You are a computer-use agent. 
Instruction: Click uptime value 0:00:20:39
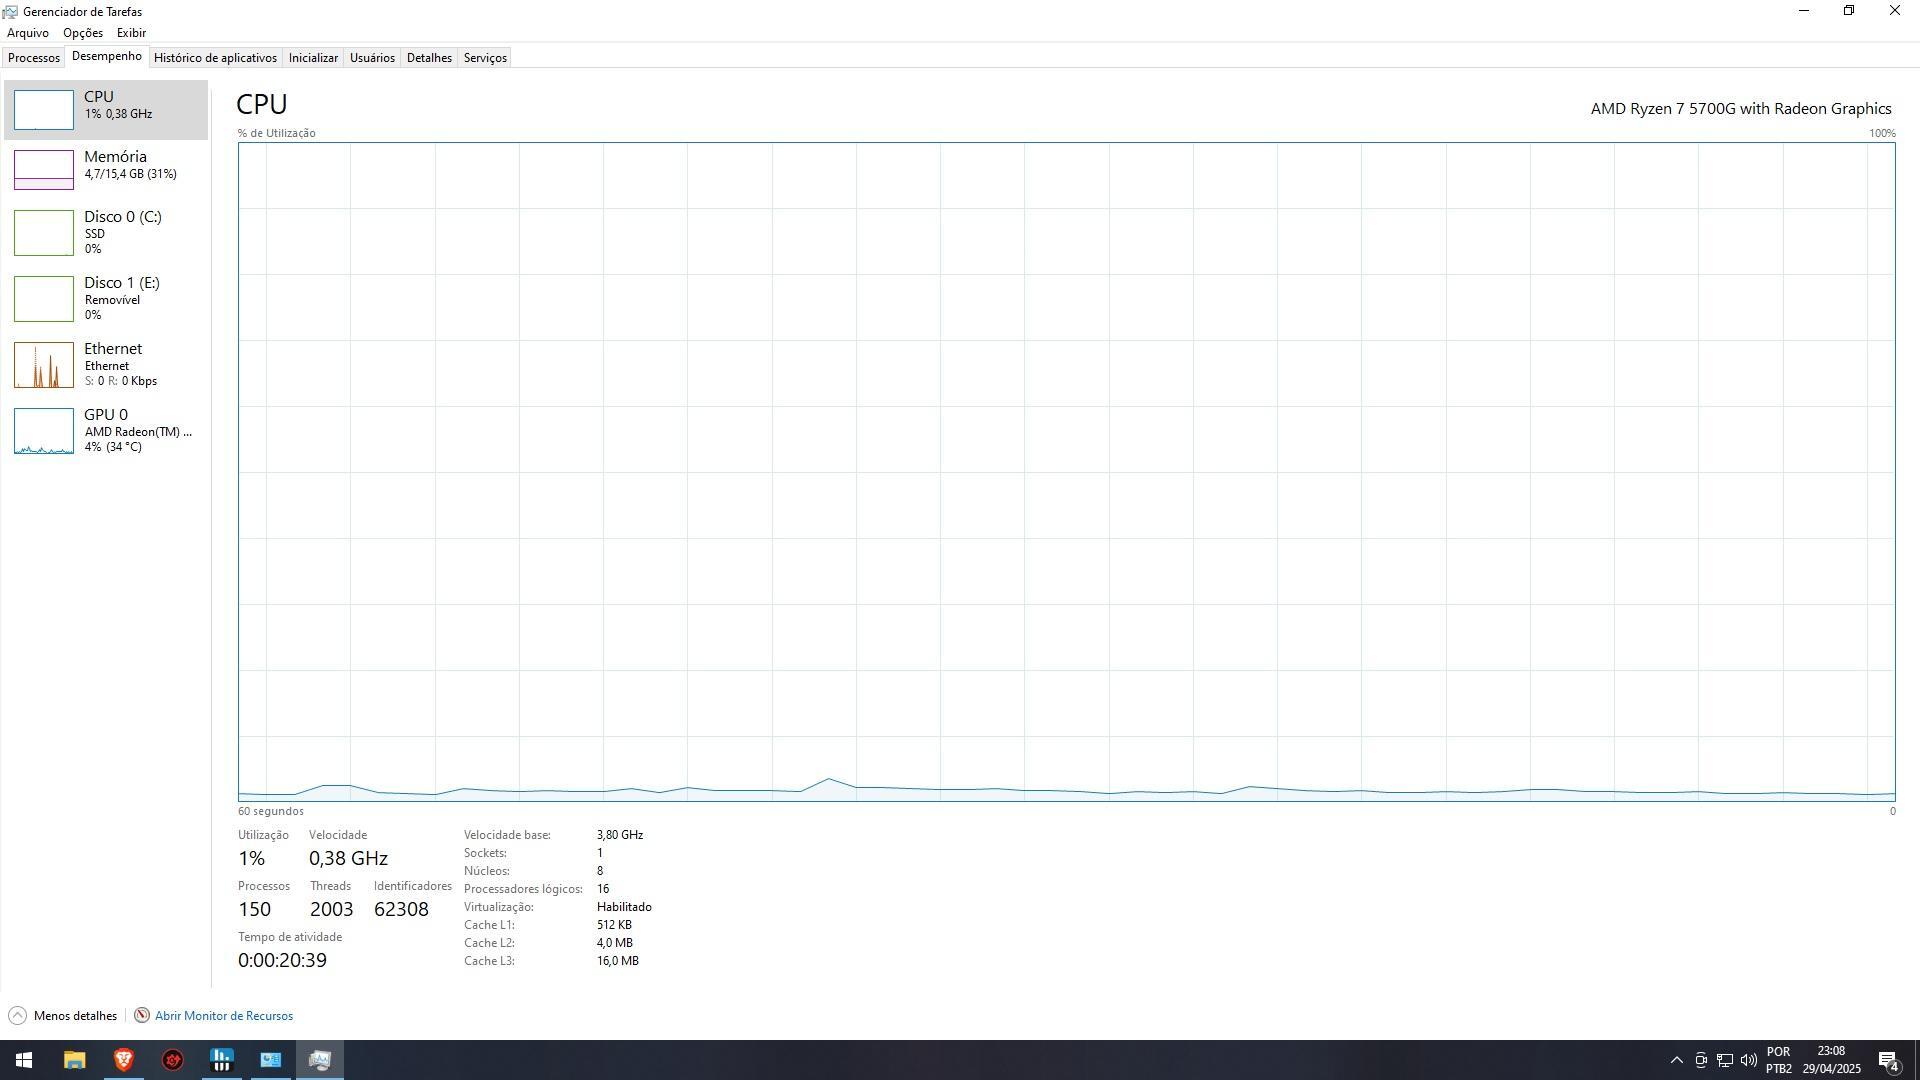click(282, 961)
